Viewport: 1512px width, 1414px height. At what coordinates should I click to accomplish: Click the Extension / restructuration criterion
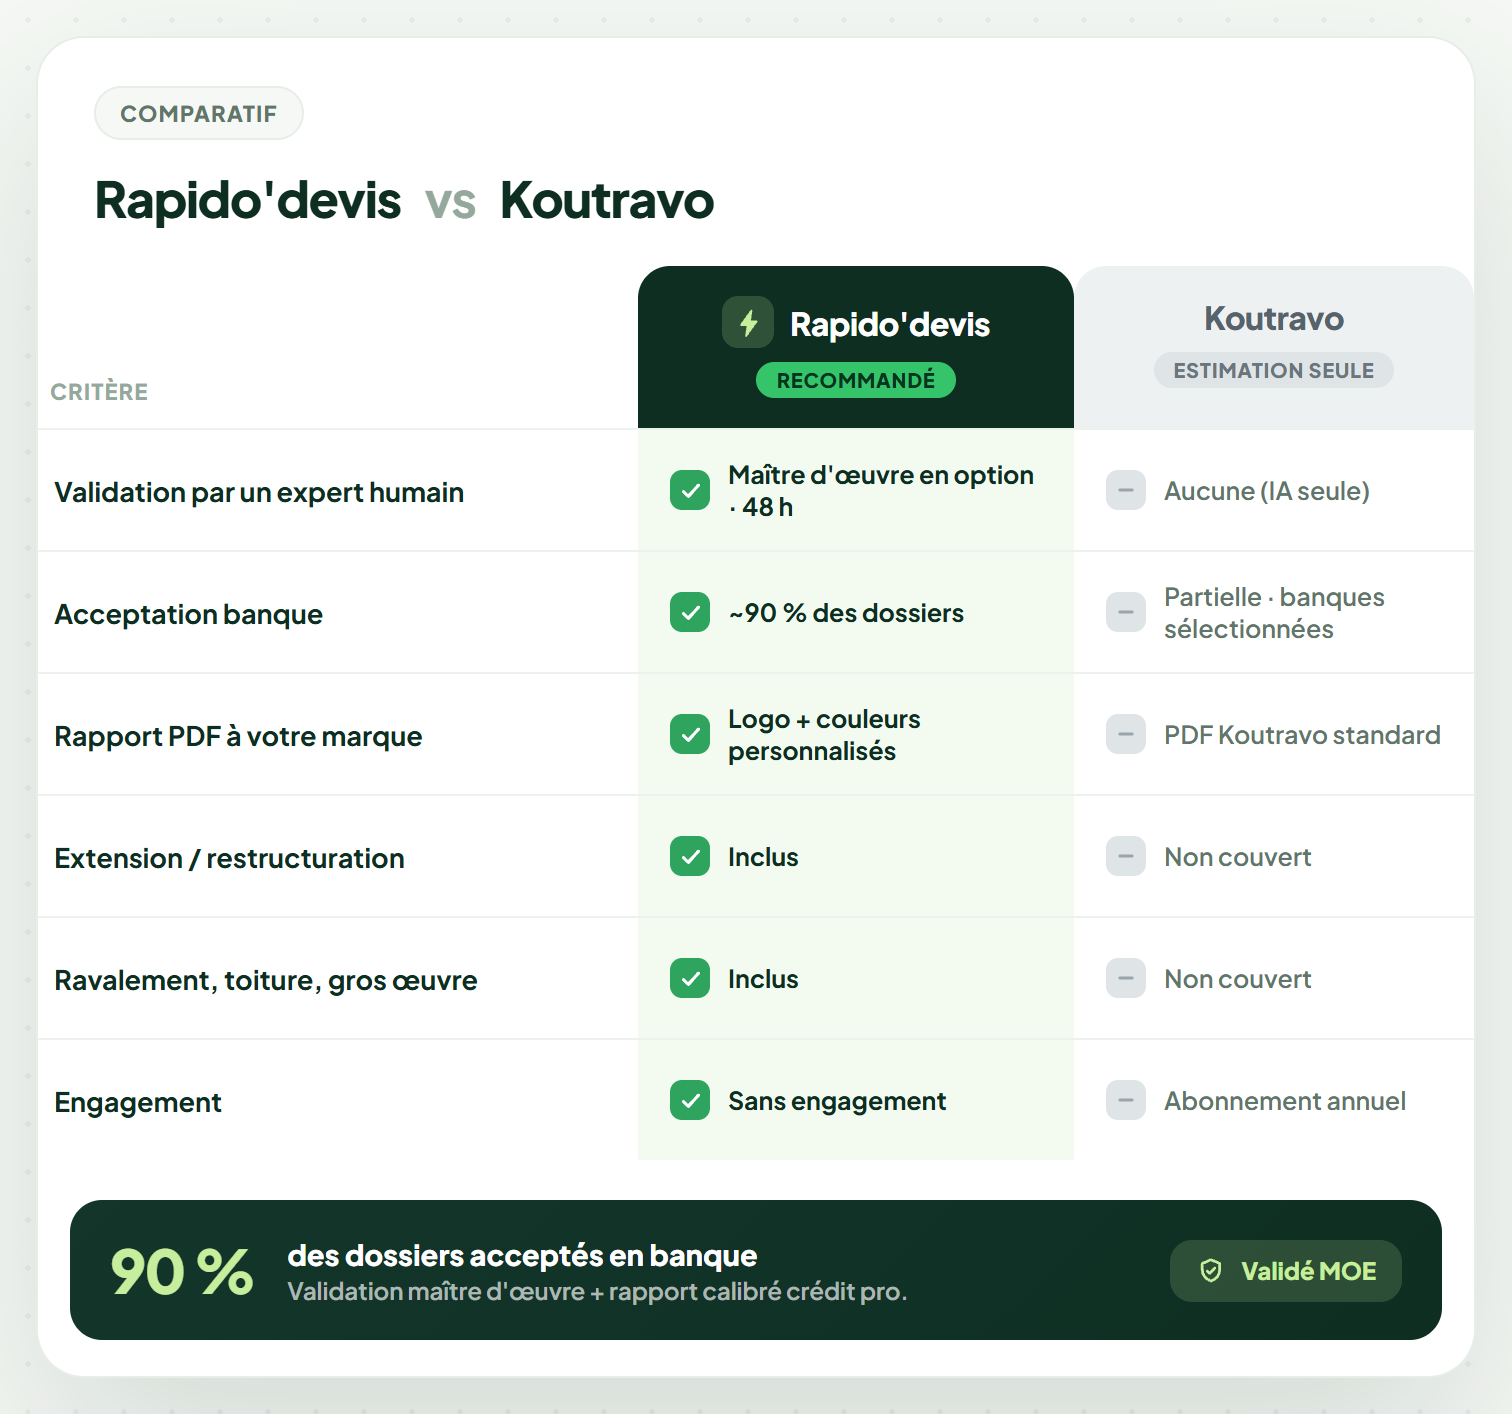(229, 858)
